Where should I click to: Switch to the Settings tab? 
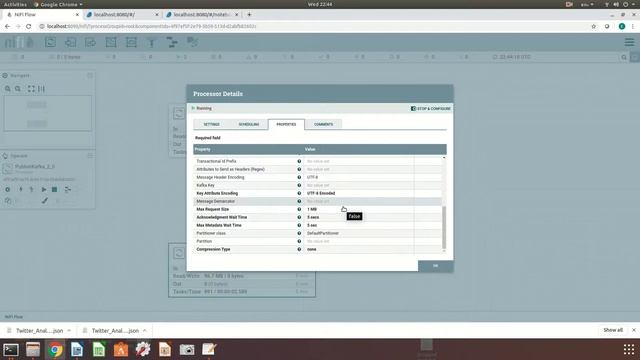[211, 124]
